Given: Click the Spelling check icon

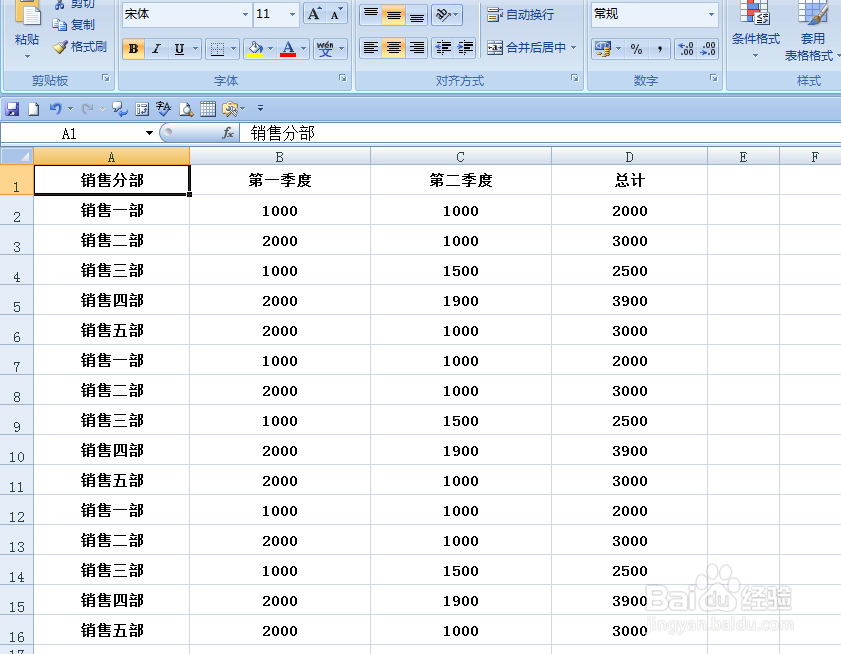Looking at the screenshot, I should pos(163,108).
